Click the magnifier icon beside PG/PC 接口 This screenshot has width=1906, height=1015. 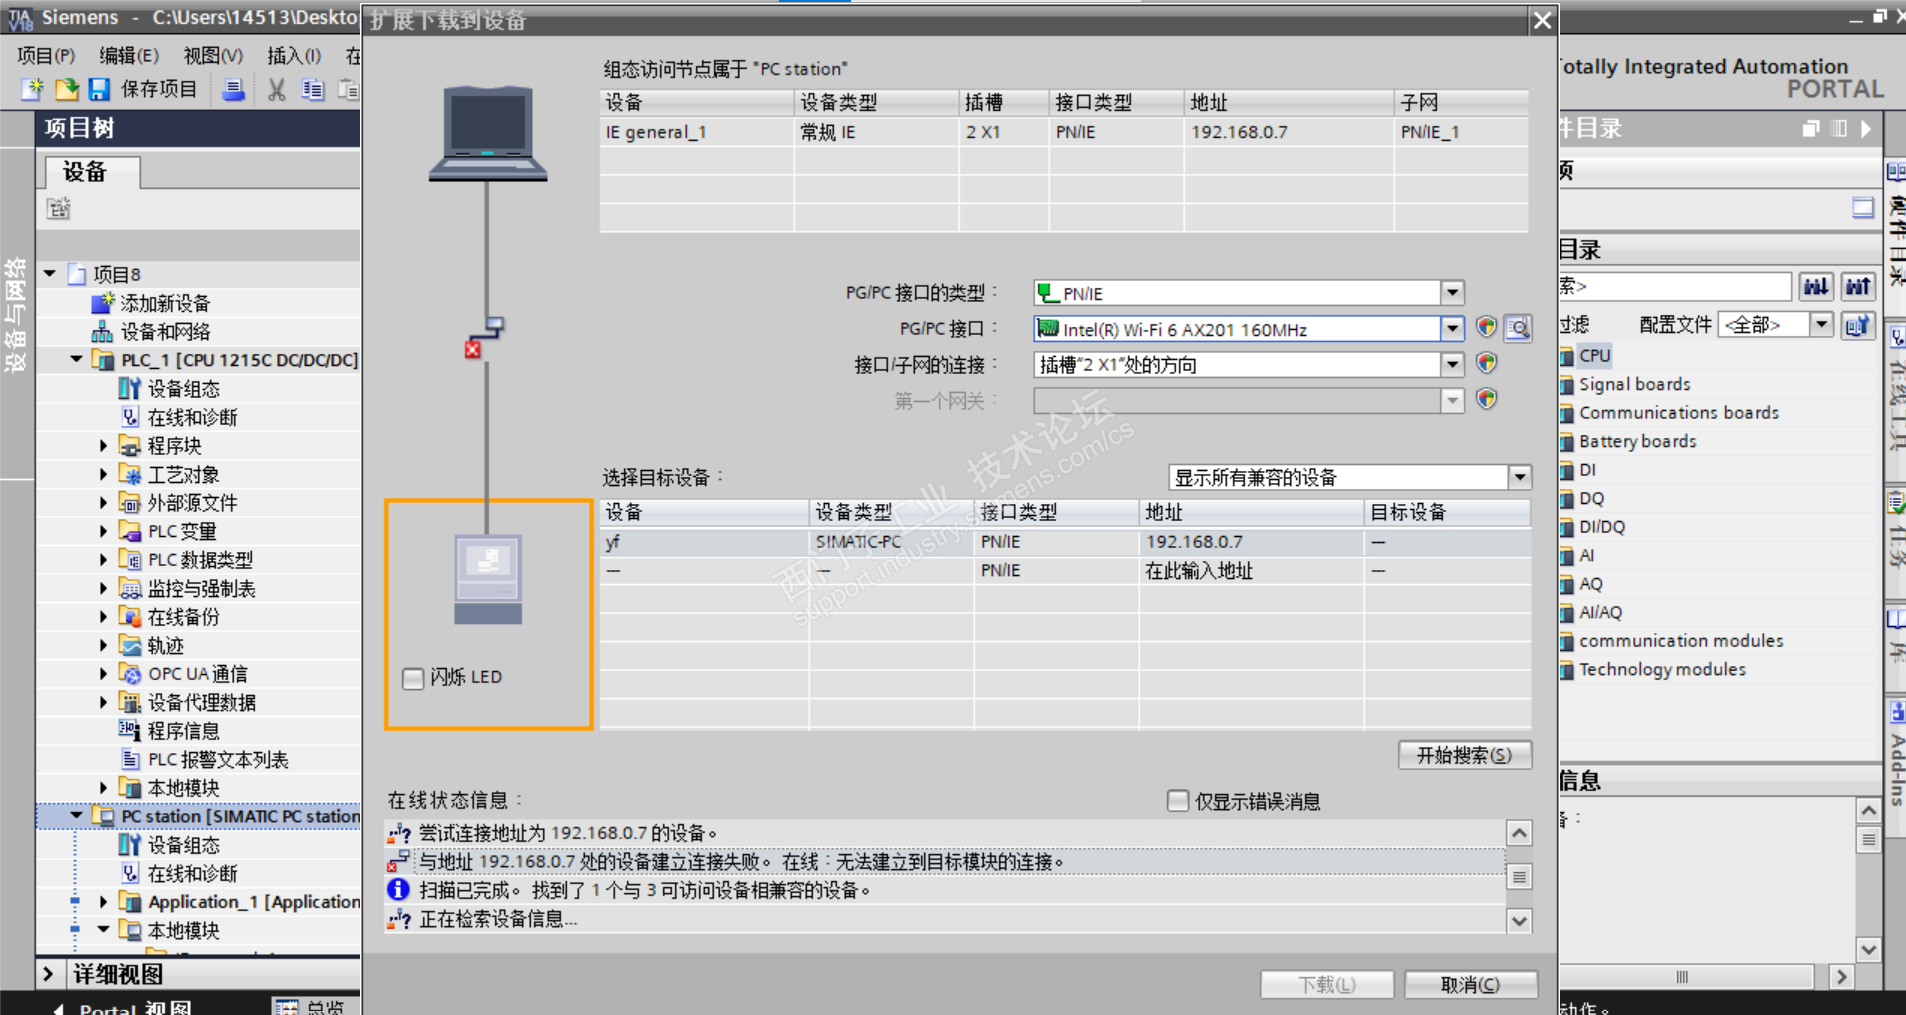pyautogui.click(x=1518, y=328)
